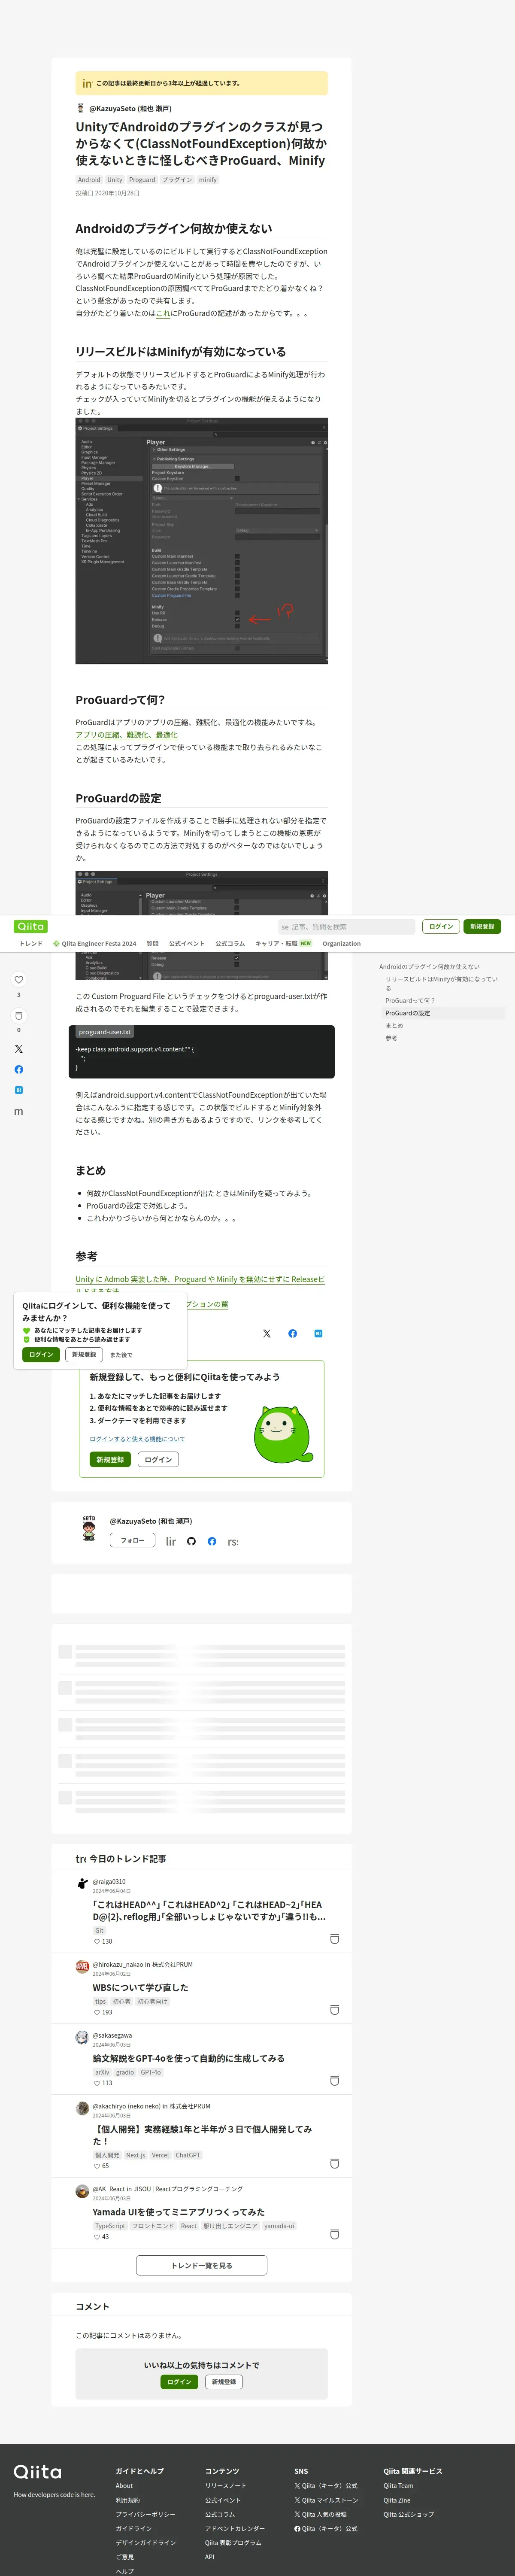515x2576 pixels.
Task: Click the X share icon below the reference links
Action: point(266,1333)
